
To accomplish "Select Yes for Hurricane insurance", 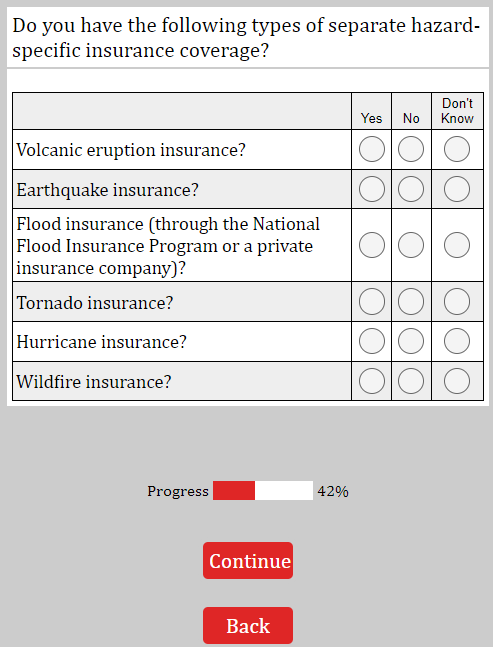I will [372, 341].
